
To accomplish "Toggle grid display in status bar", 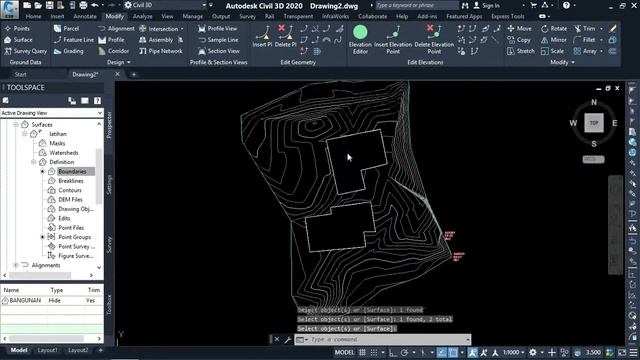I will [x=362, y=352].
